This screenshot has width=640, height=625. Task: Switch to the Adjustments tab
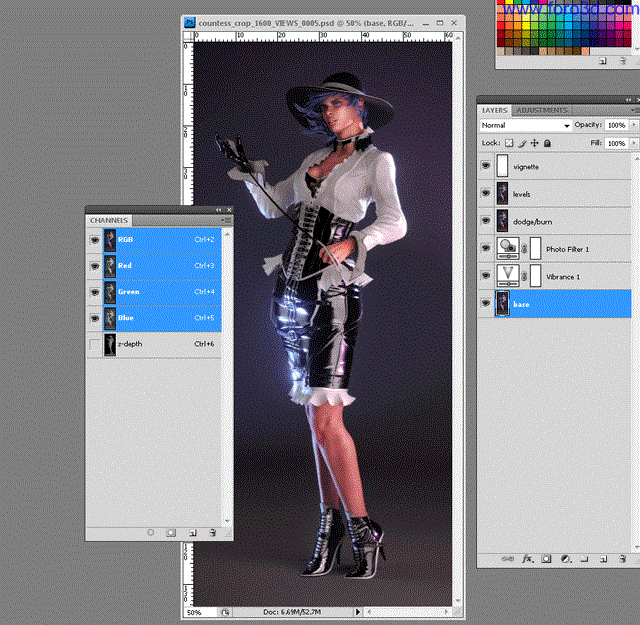pos(541,110)
